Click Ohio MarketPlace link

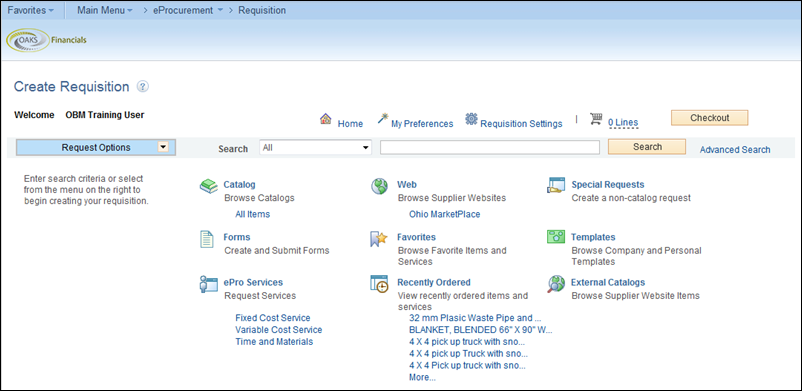pyautogui.click(x=444, y=214)
